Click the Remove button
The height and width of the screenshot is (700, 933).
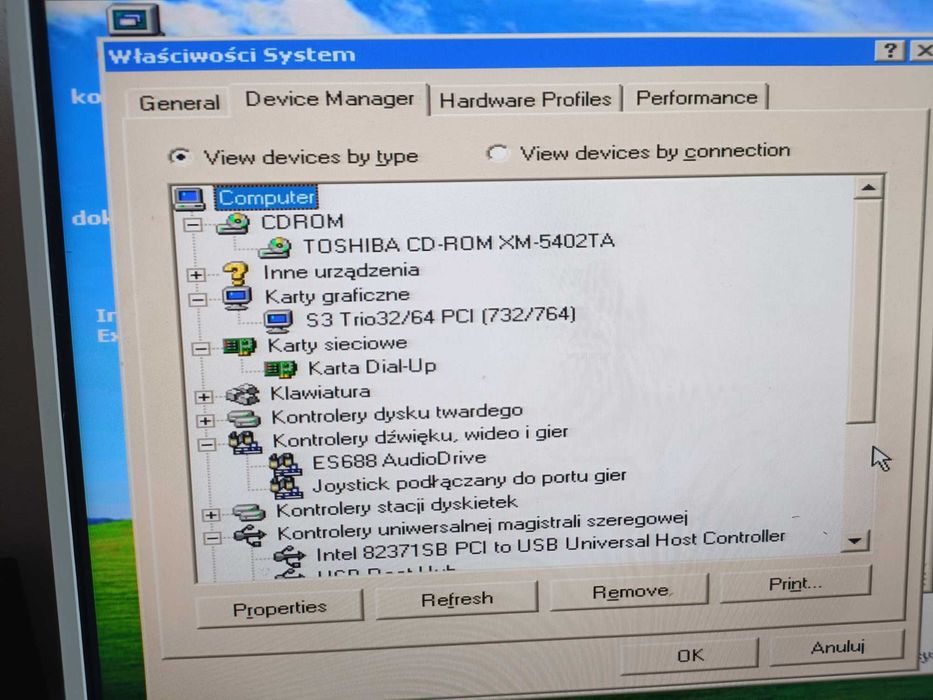(630, 592)
